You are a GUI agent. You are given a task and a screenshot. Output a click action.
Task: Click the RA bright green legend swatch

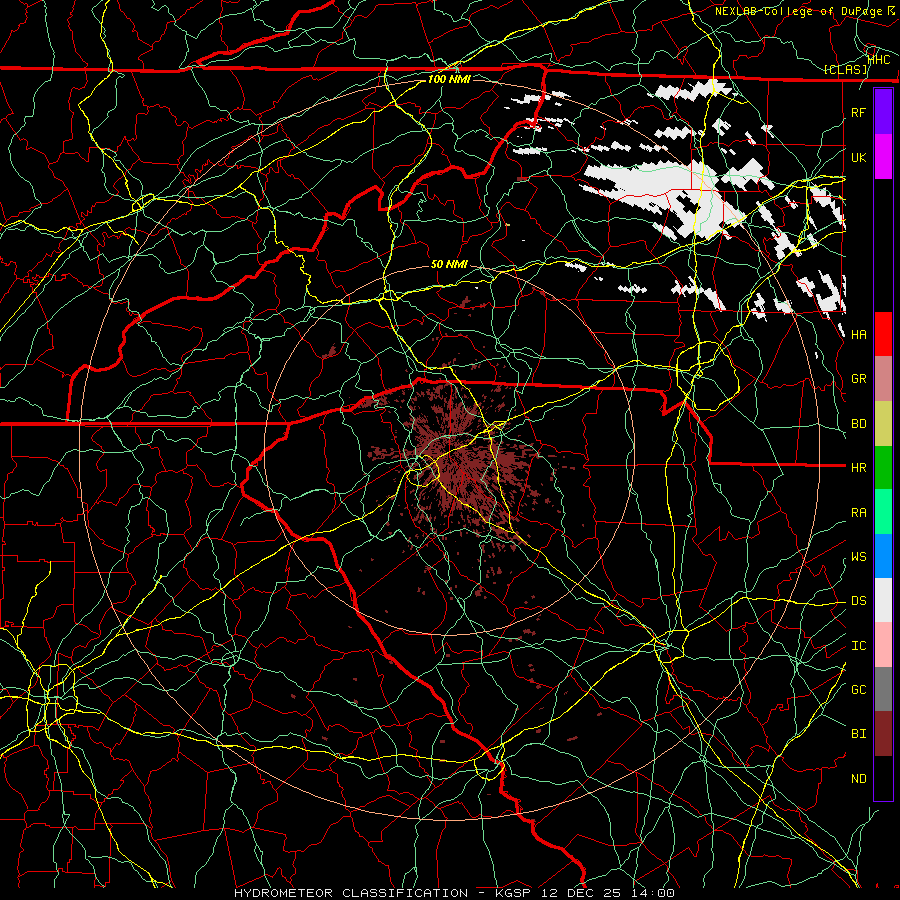coord(883,512)
